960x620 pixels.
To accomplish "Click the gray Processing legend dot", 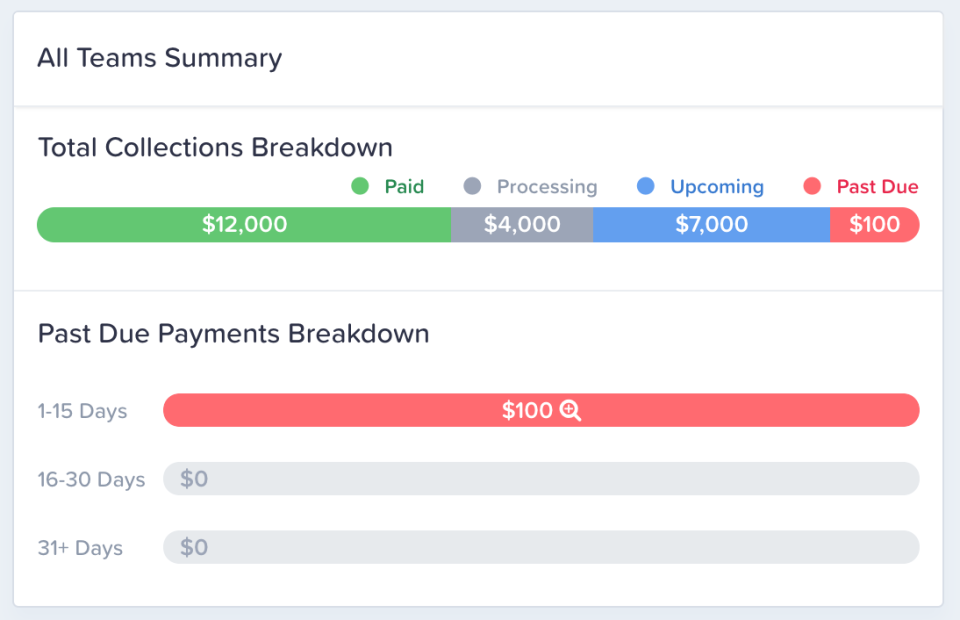I will click(473, 186).
